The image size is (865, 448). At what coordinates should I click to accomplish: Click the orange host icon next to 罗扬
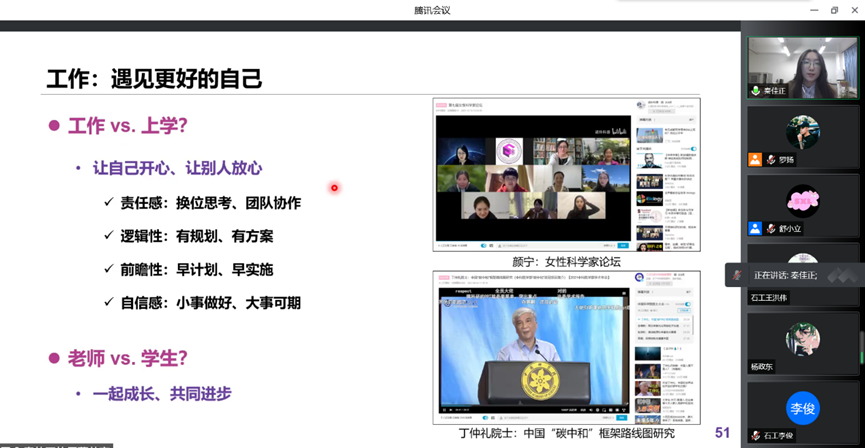[756, 160]
